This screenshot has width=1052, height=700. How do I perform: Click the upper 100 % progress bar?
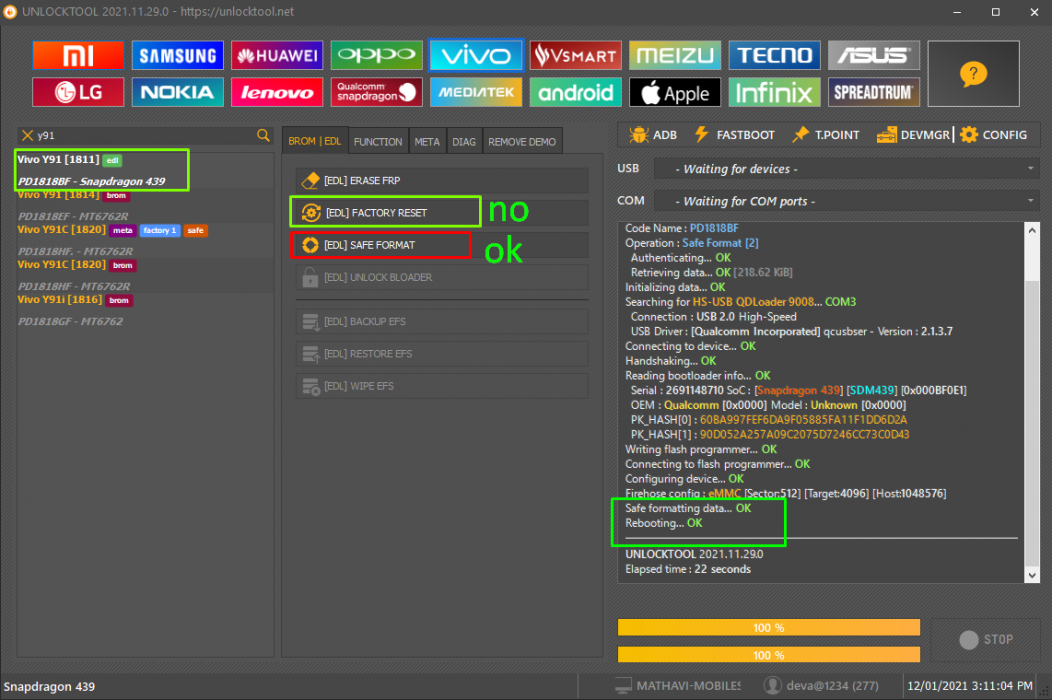769,628
